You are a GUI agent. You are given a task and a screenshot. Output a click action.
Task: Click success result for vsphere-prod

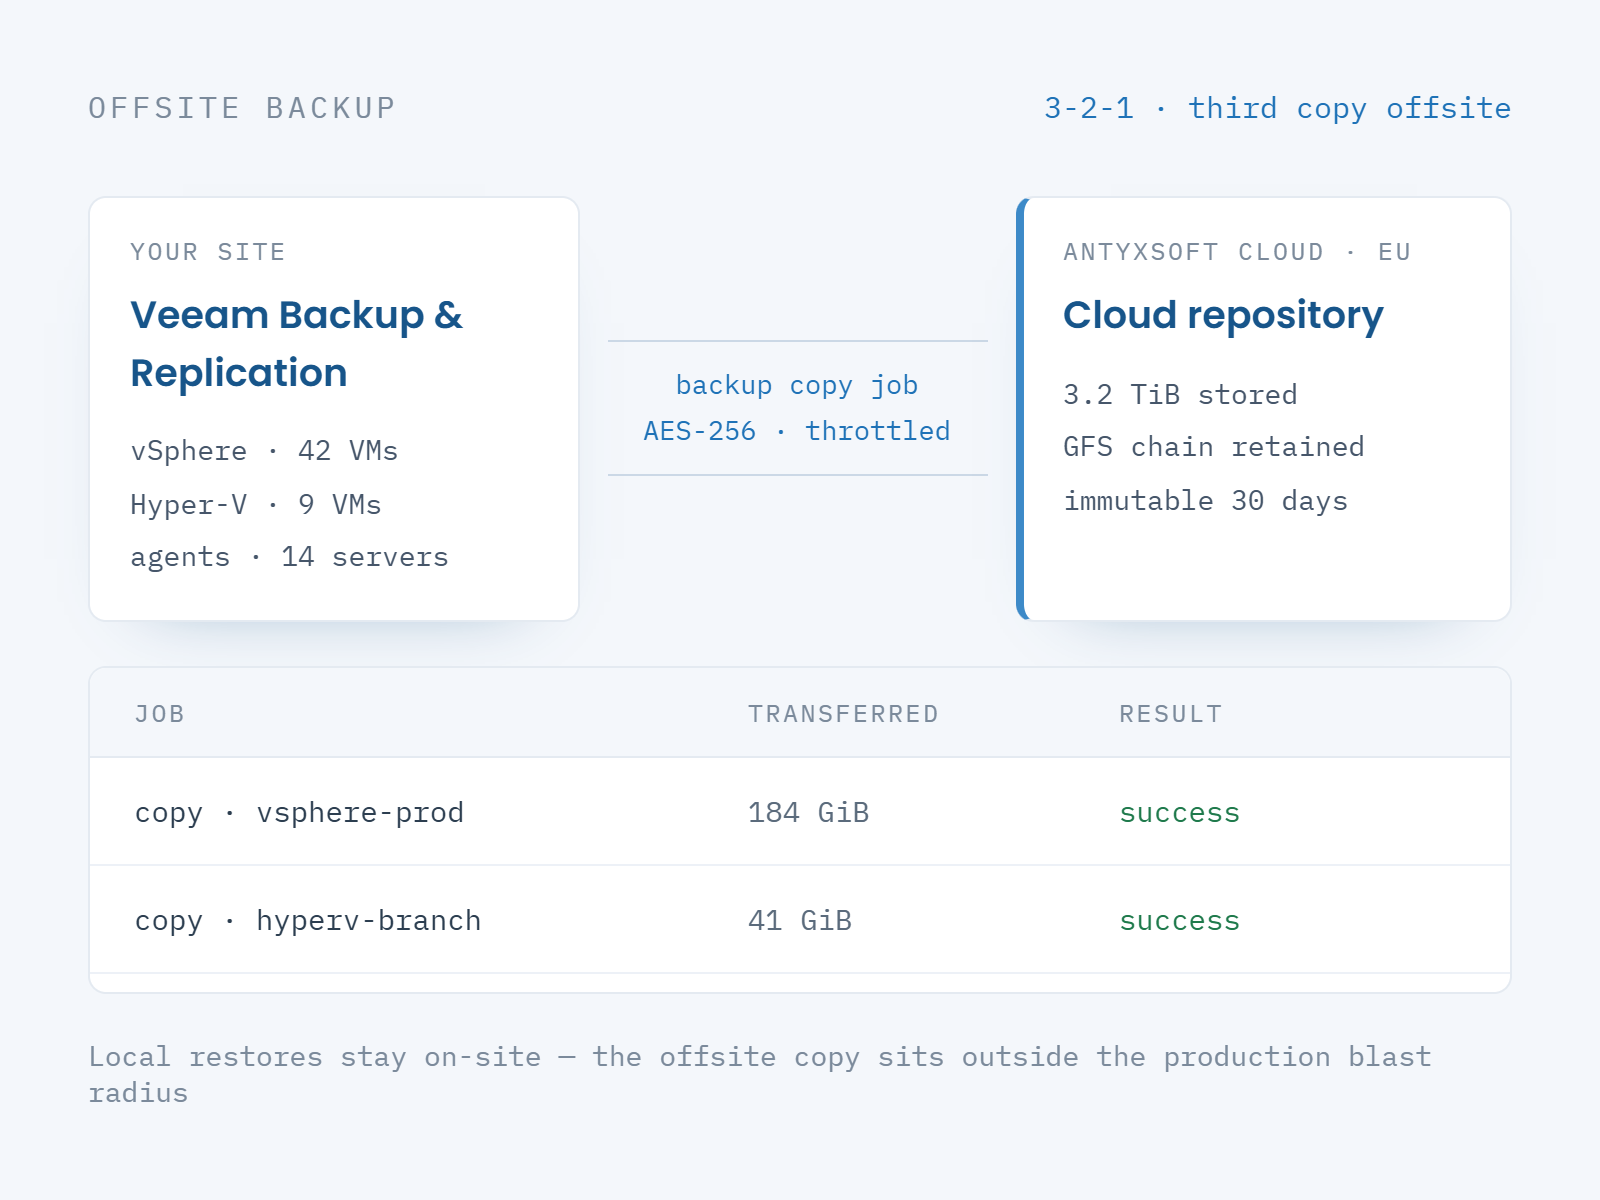coord(1179,812)
